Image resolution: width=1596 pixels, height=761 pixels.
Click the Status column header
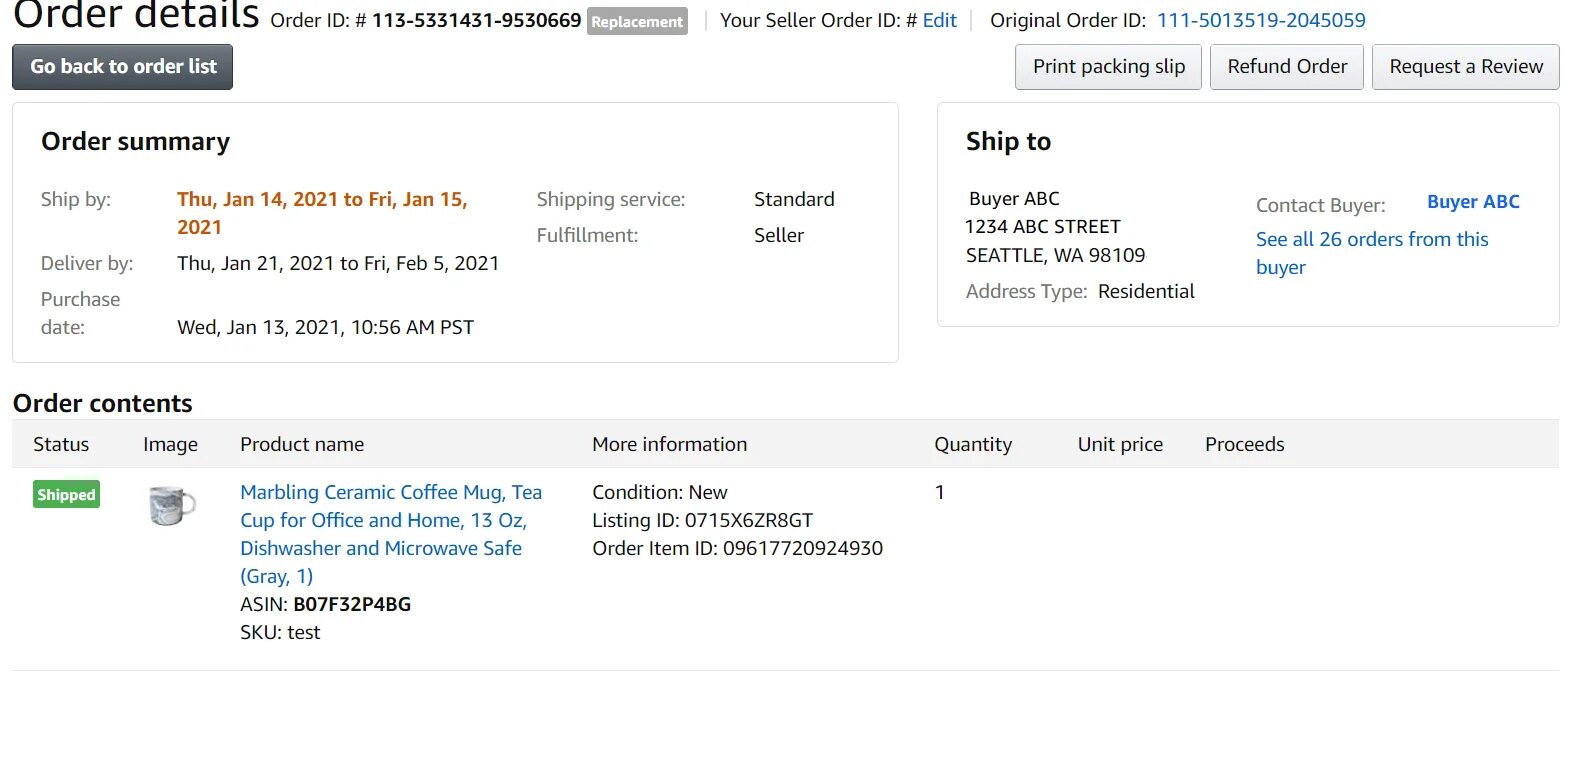(61, 444)
